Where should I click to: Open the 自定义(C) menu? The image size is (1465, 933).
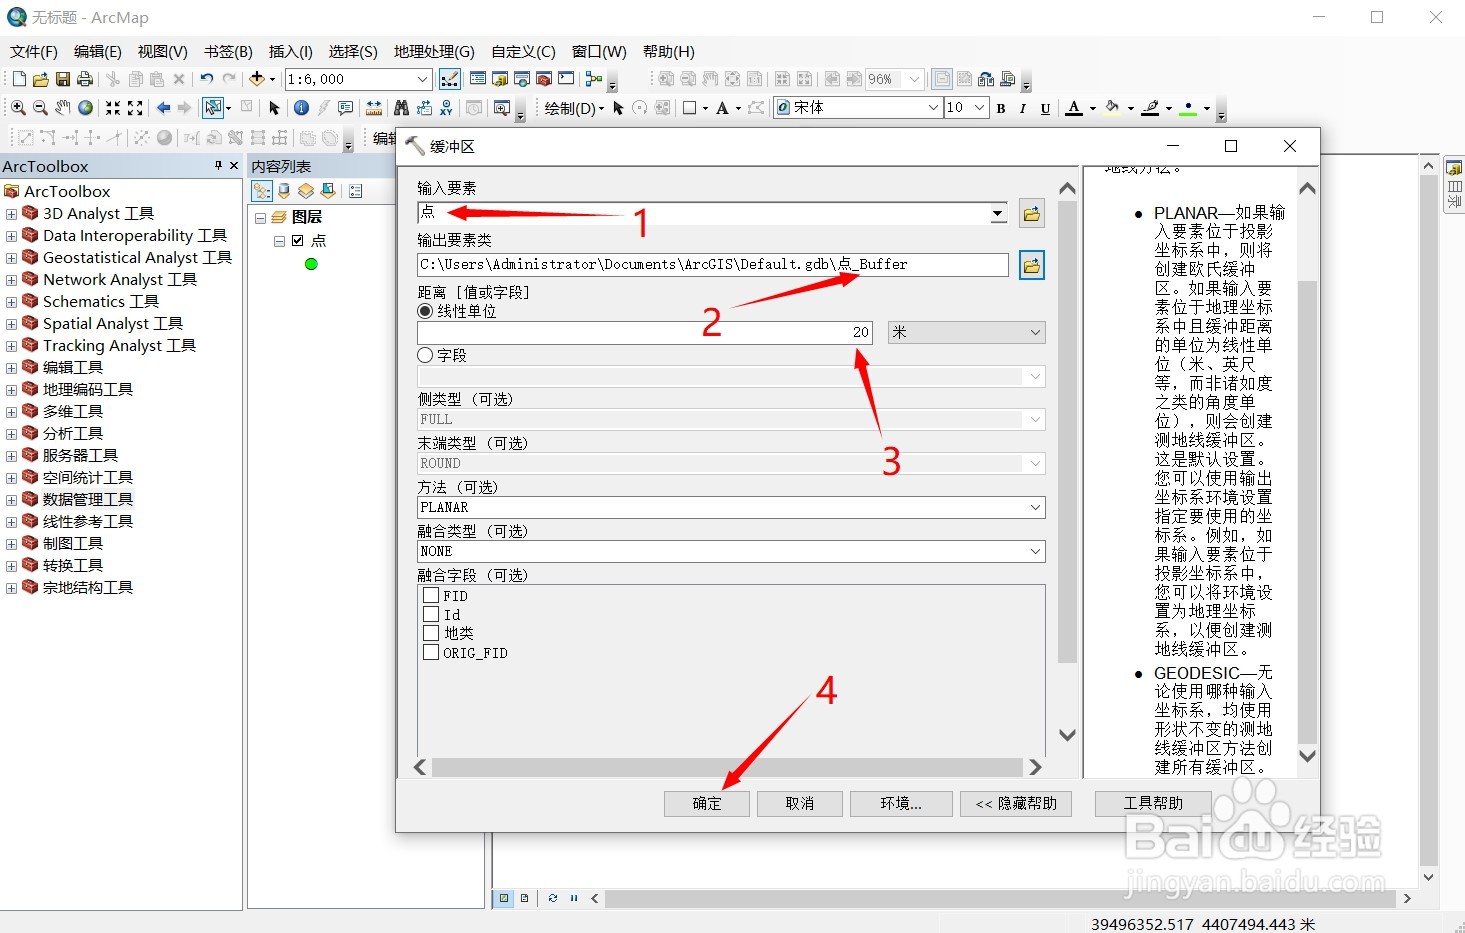tap(523, 52)
